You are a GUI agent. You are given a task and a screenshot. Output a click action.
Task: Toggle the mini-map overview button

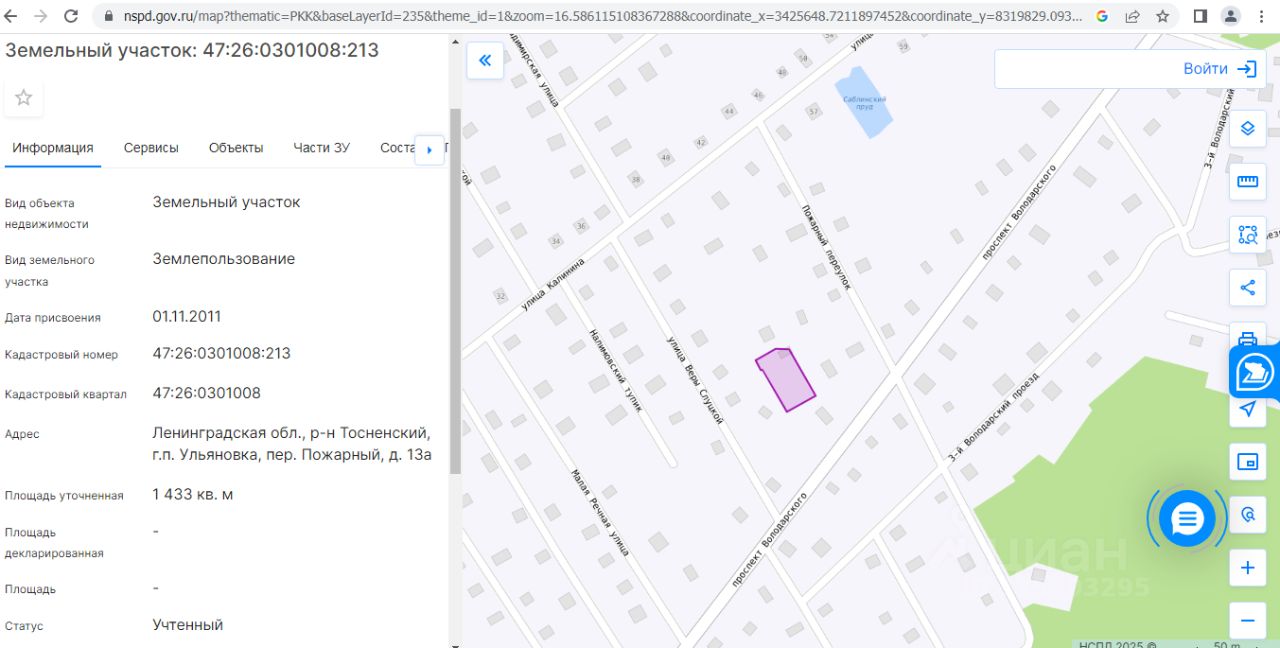tap(1247, 461)
